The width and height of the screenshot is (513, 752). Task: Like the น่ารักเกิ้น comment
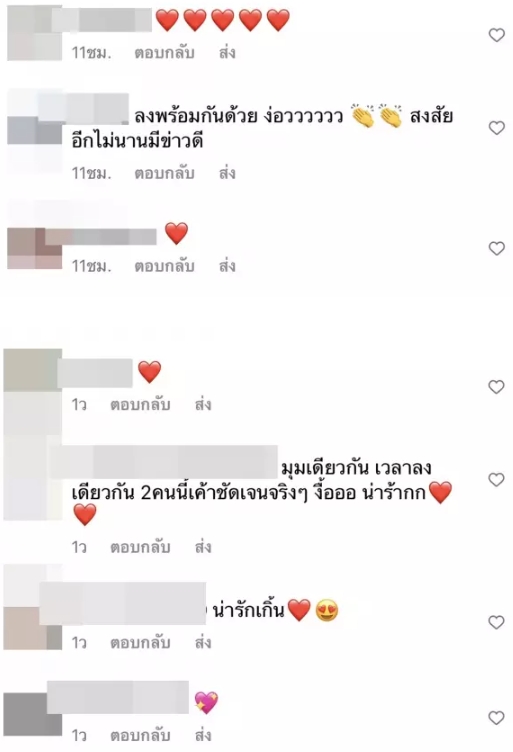(x=496, y=622)
